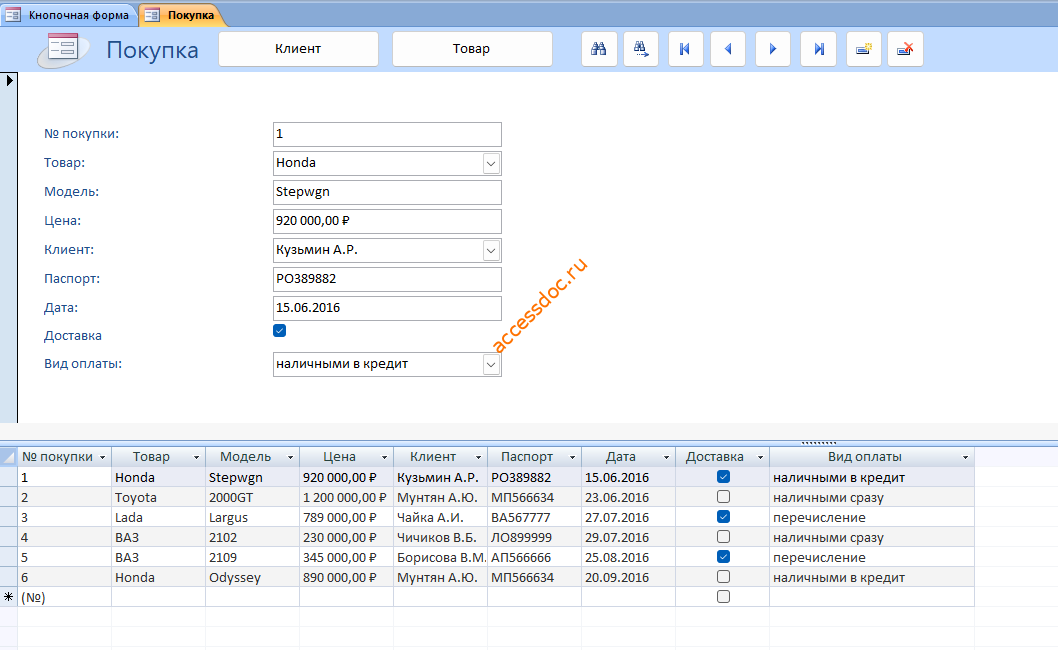Toggle the Доставка checkbox in the form

(279, 331)
